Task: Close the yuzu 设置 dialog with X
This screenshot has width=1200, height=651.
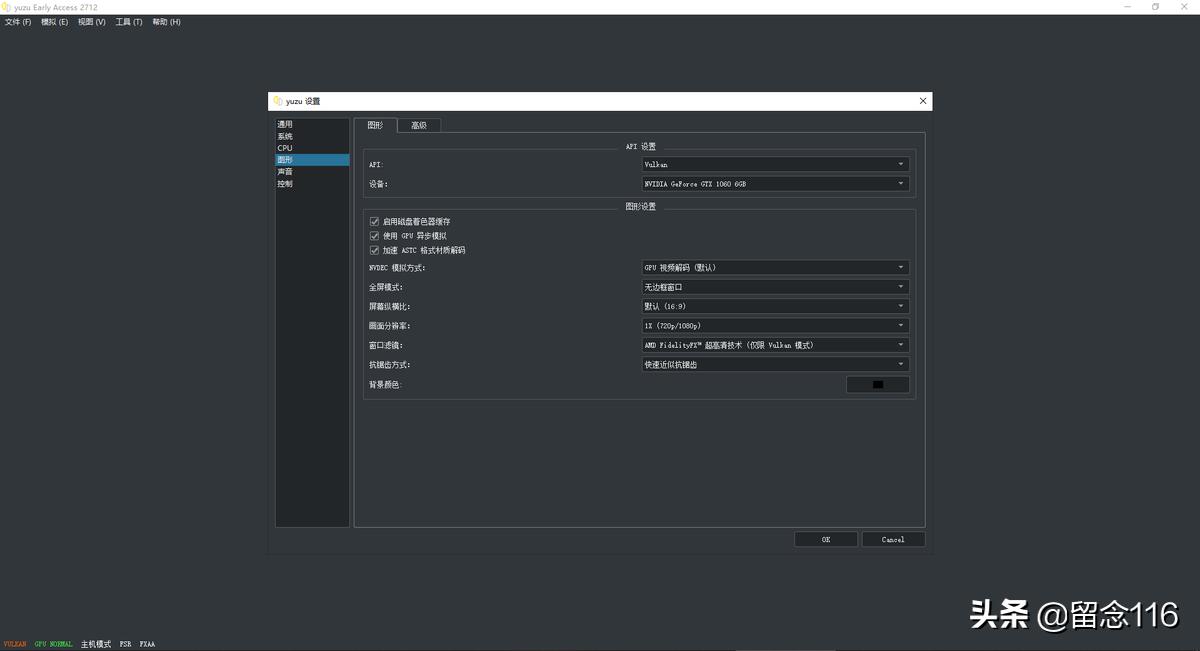Action: 923,101
